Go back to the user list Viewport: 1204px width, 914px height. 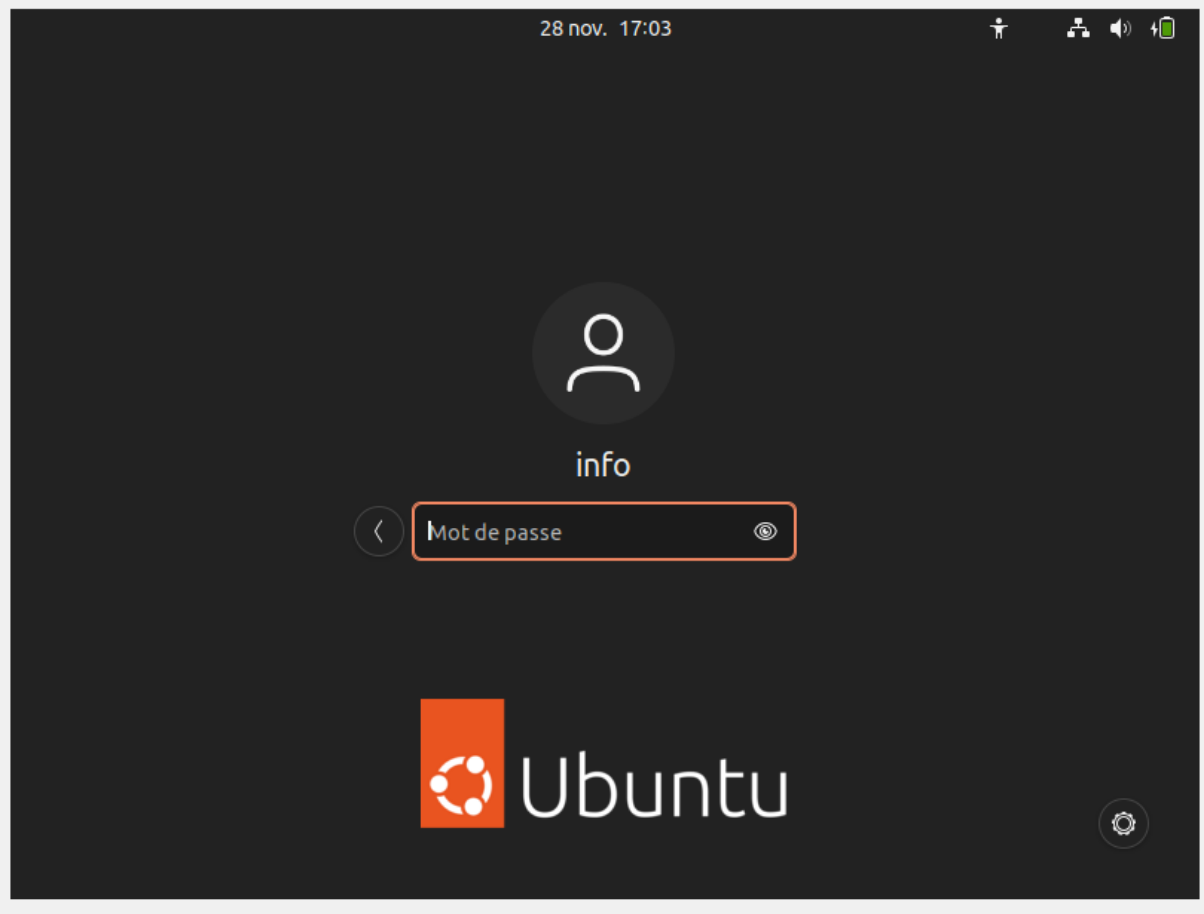(x=379, y=531)
